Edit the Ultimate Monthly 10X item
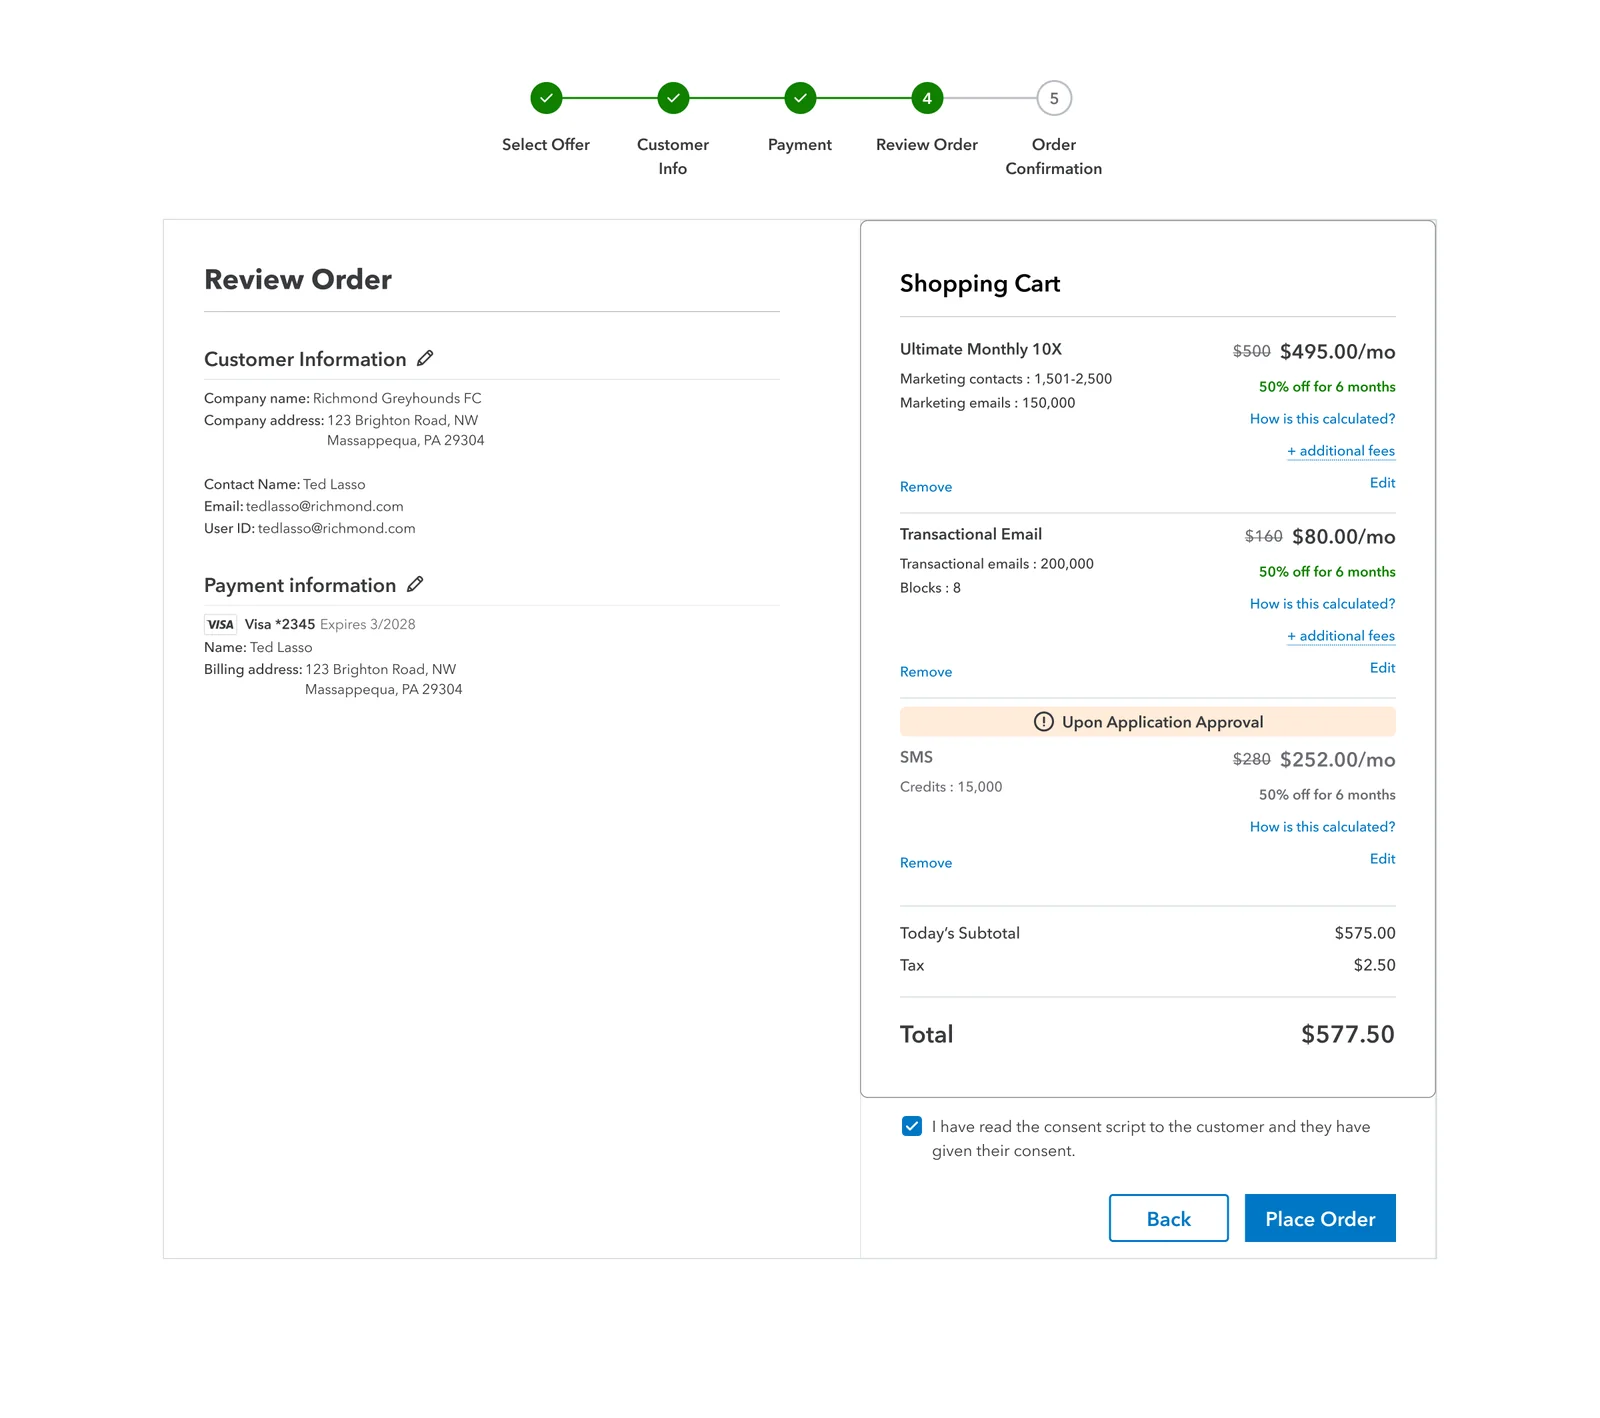Viewport: 1600px width, 1418px height. click(1383, 483)
